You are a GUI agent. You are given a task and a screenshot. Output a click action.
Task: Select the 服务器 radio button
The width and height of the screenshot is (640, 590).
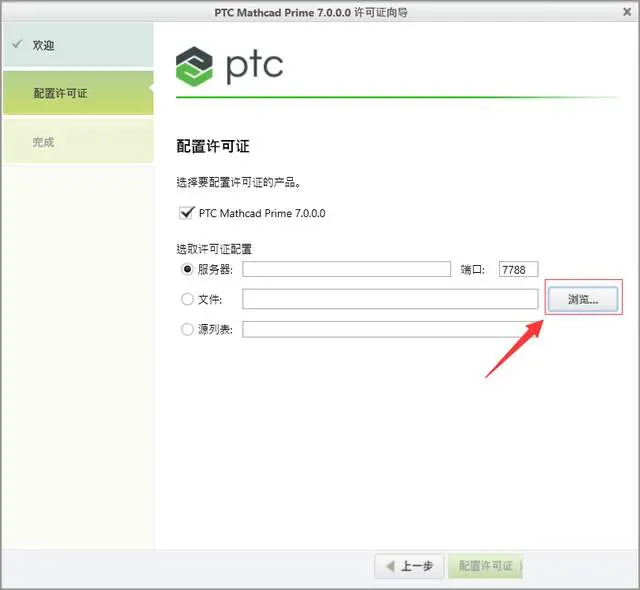click(x=187, y=269)
